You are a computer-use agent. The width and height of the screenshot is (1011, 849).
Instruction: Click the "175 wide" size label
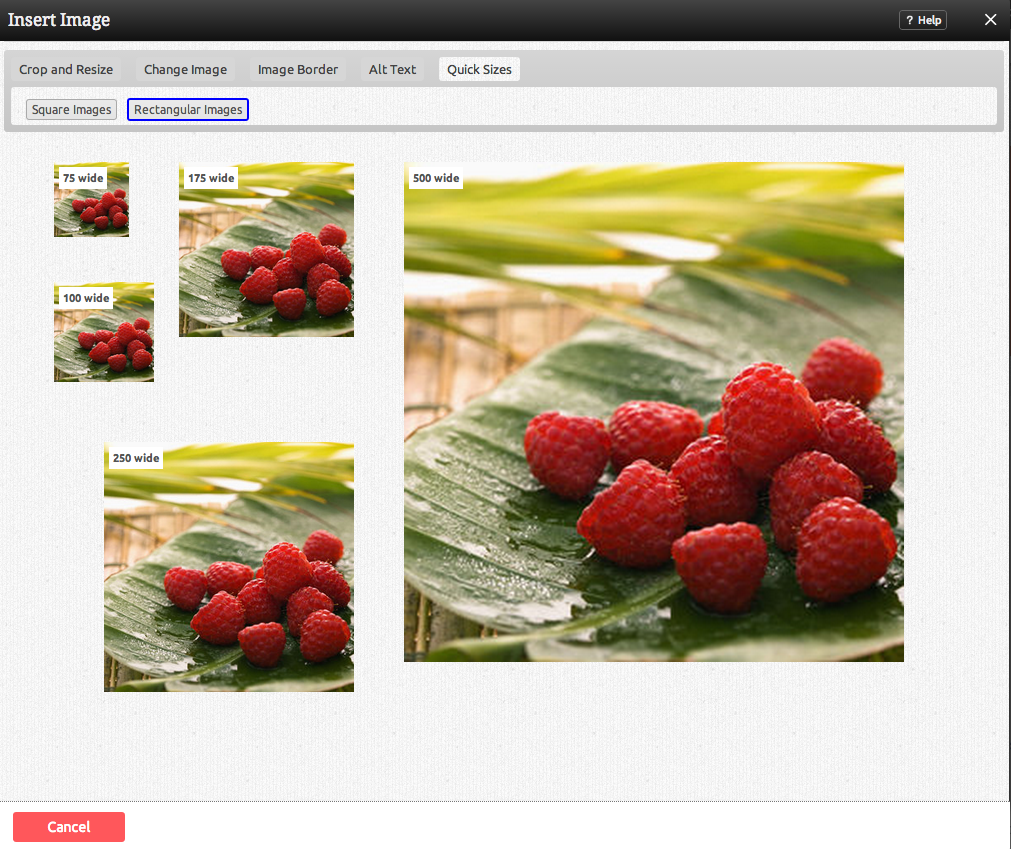coord(211,179)
